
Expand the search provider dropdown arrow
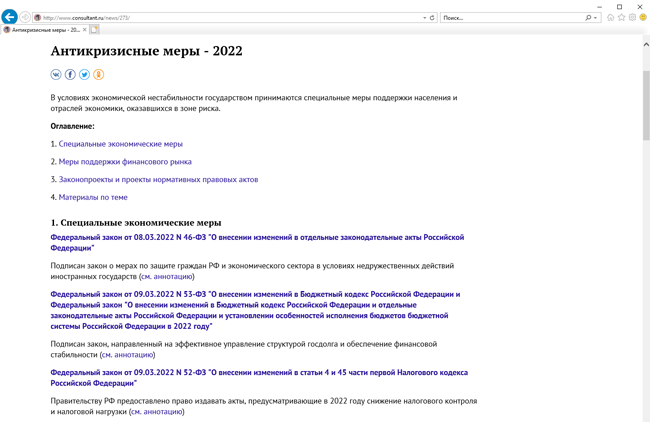(596, 17)
